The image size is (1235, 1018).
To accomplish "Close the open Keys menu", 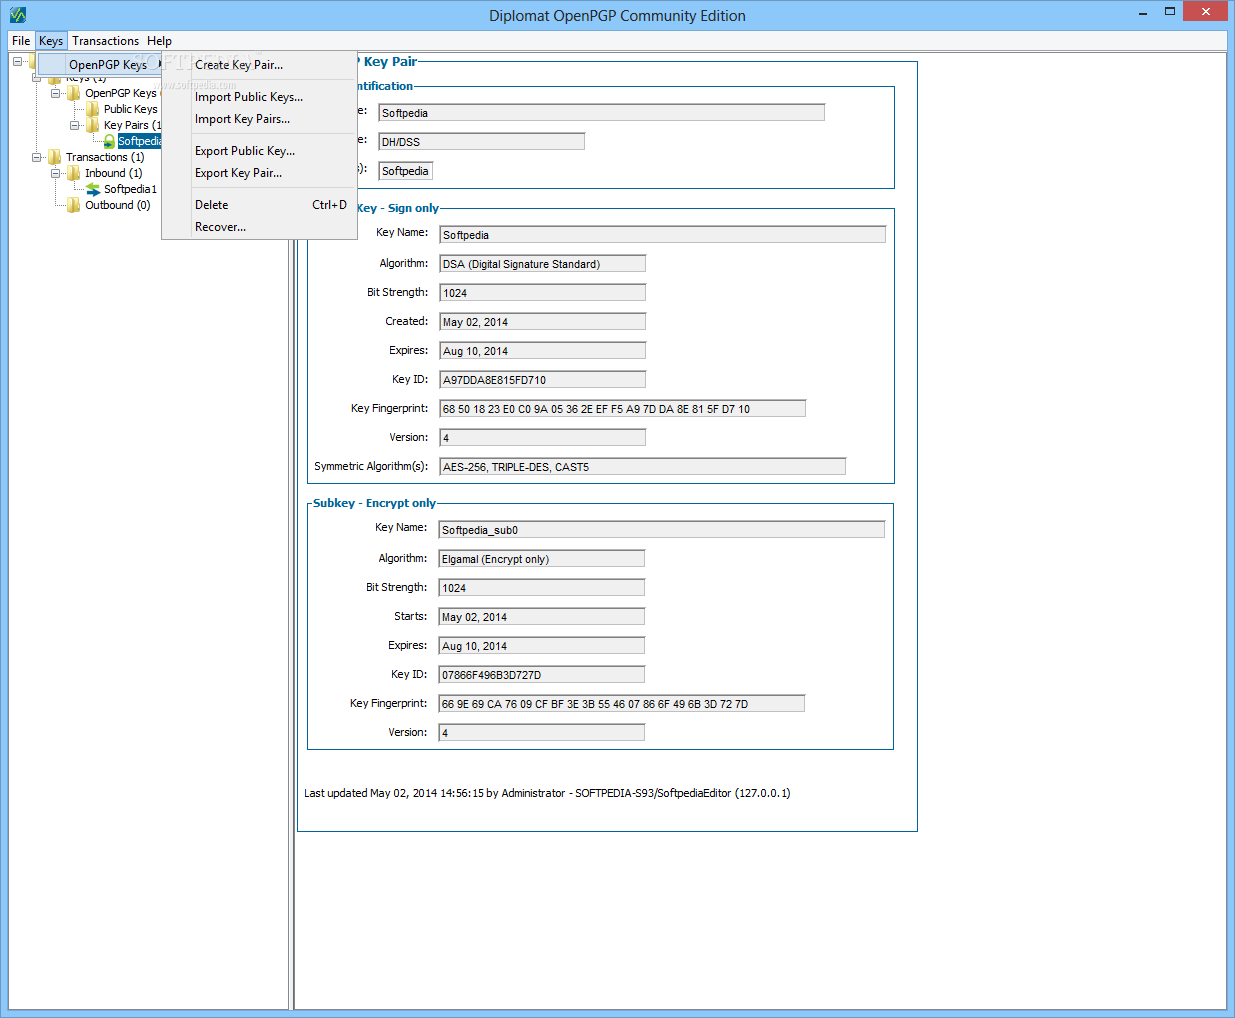I will 51,41.
